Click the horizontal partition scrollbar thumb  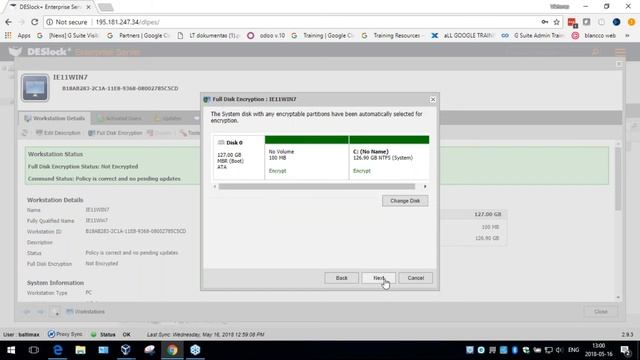(317, 187)
